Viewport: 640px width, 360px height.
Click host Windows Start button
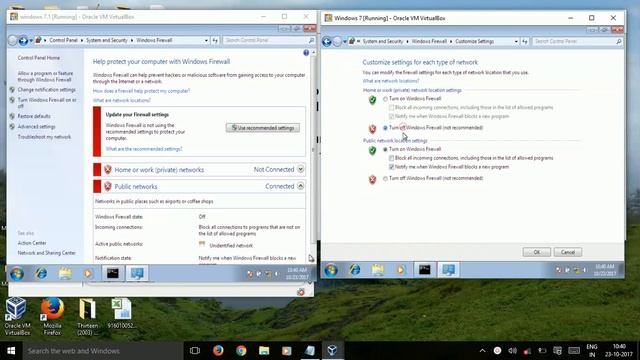[x=11, y=351]
